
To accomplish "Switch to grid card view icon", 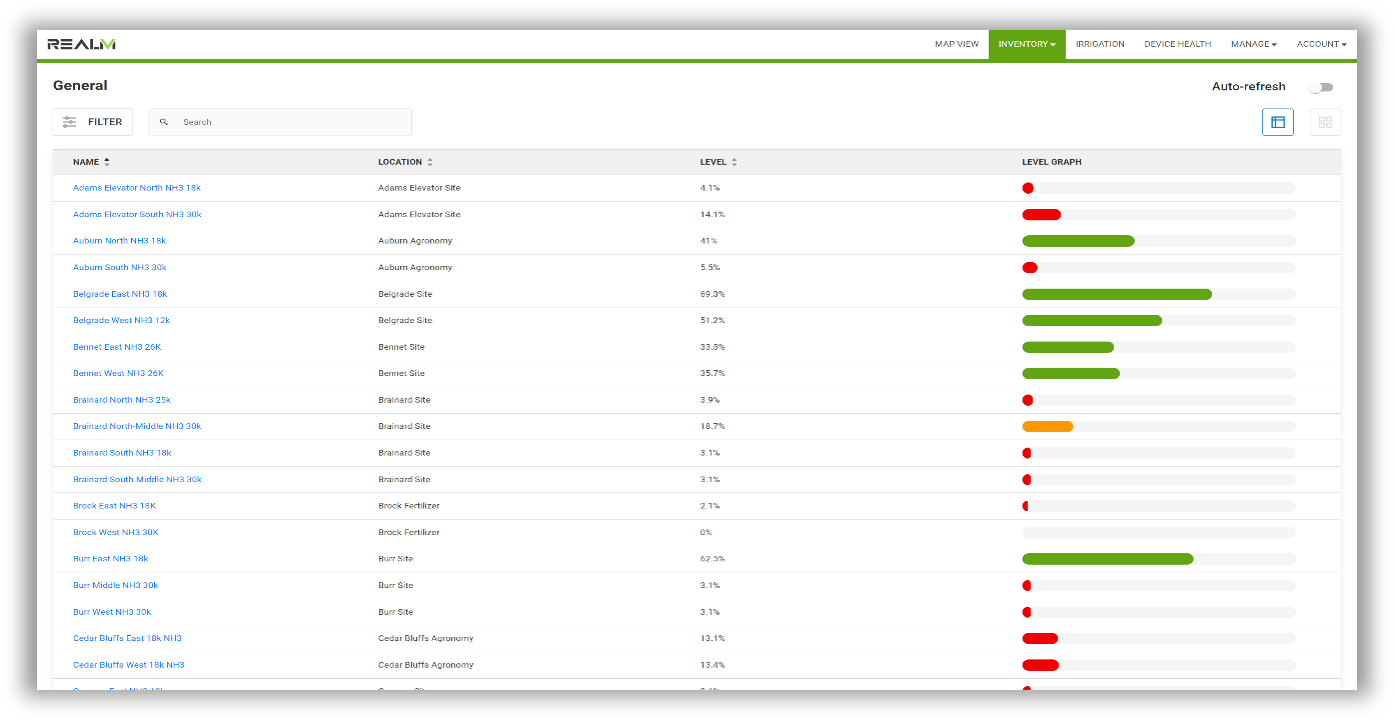I will click(1325, 122).
